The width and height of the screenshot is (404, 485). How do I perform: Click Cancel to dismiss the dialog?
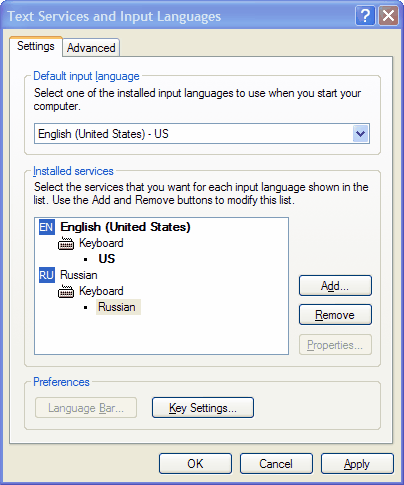276,464
